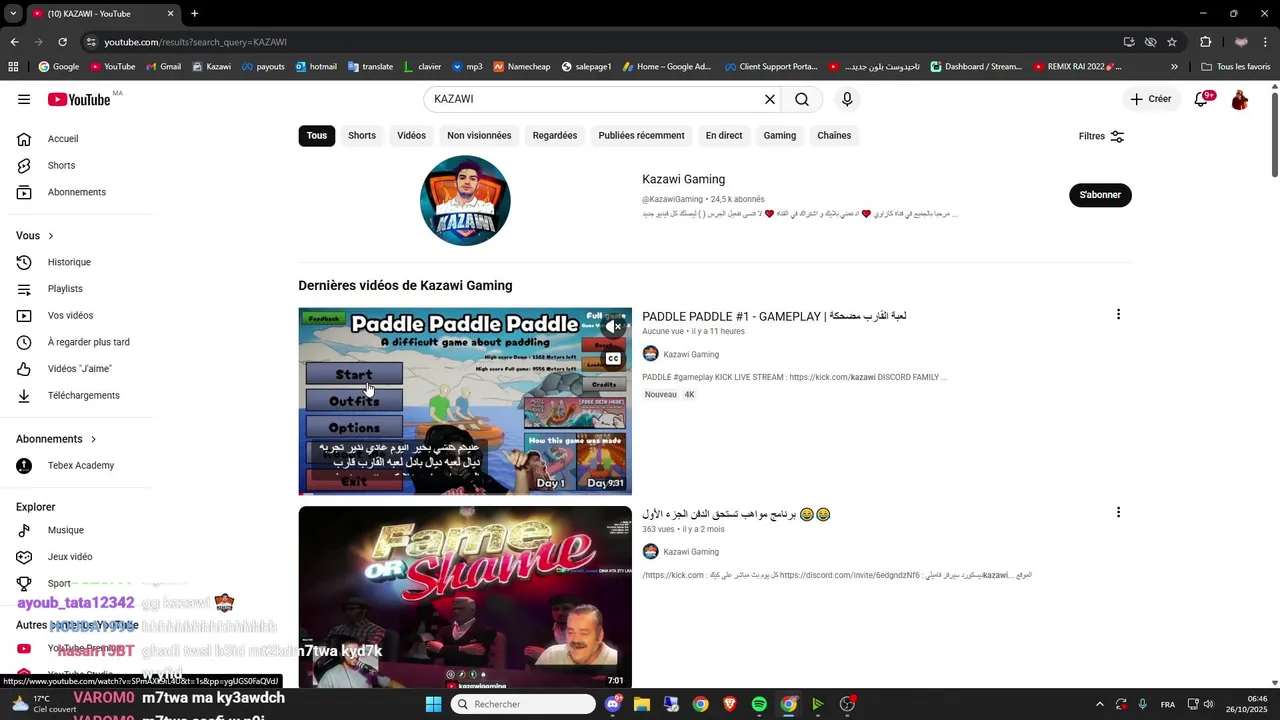Open Chrome three-dot menu
The height and width of the screenshot is (720, 1280).
click(1266, 42)
